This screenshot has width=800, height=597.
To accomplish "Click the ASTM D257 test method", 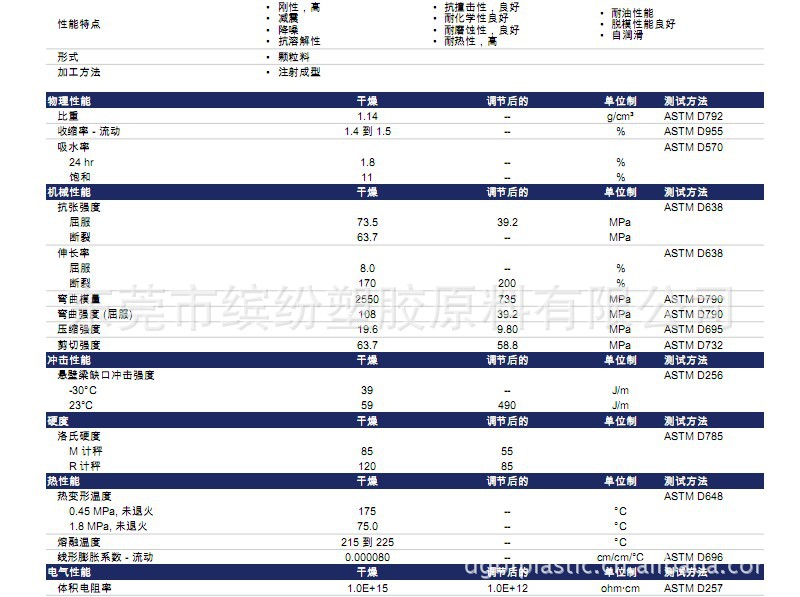I will (693, 588).
